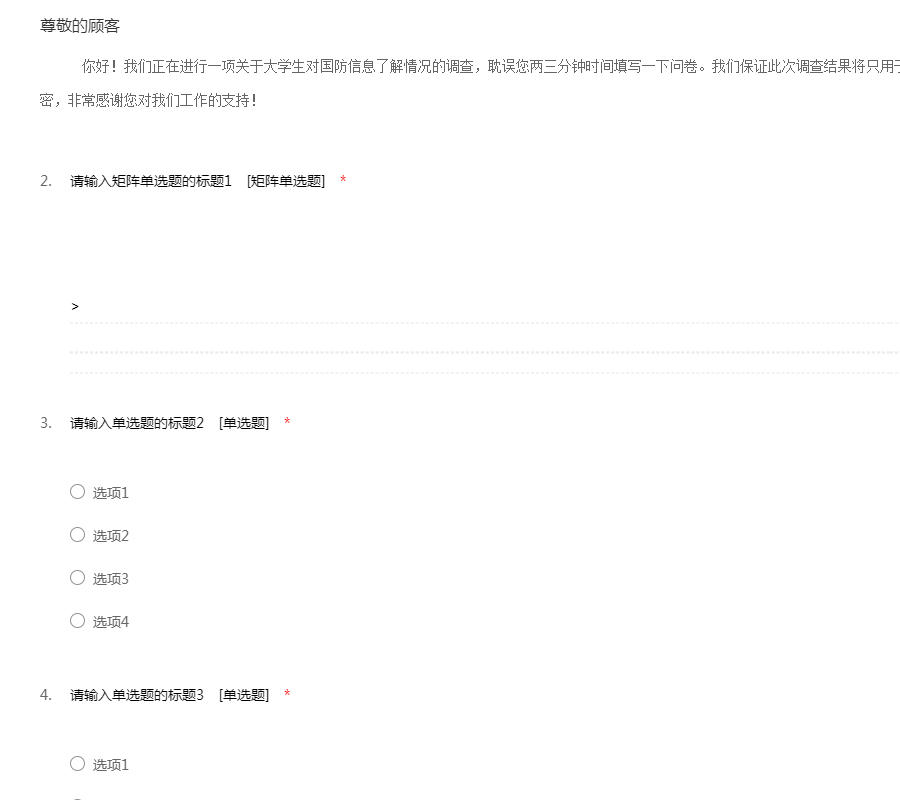Click the [矩阵单选题] type tag
900x800 pixels.
tap(286, 181)
